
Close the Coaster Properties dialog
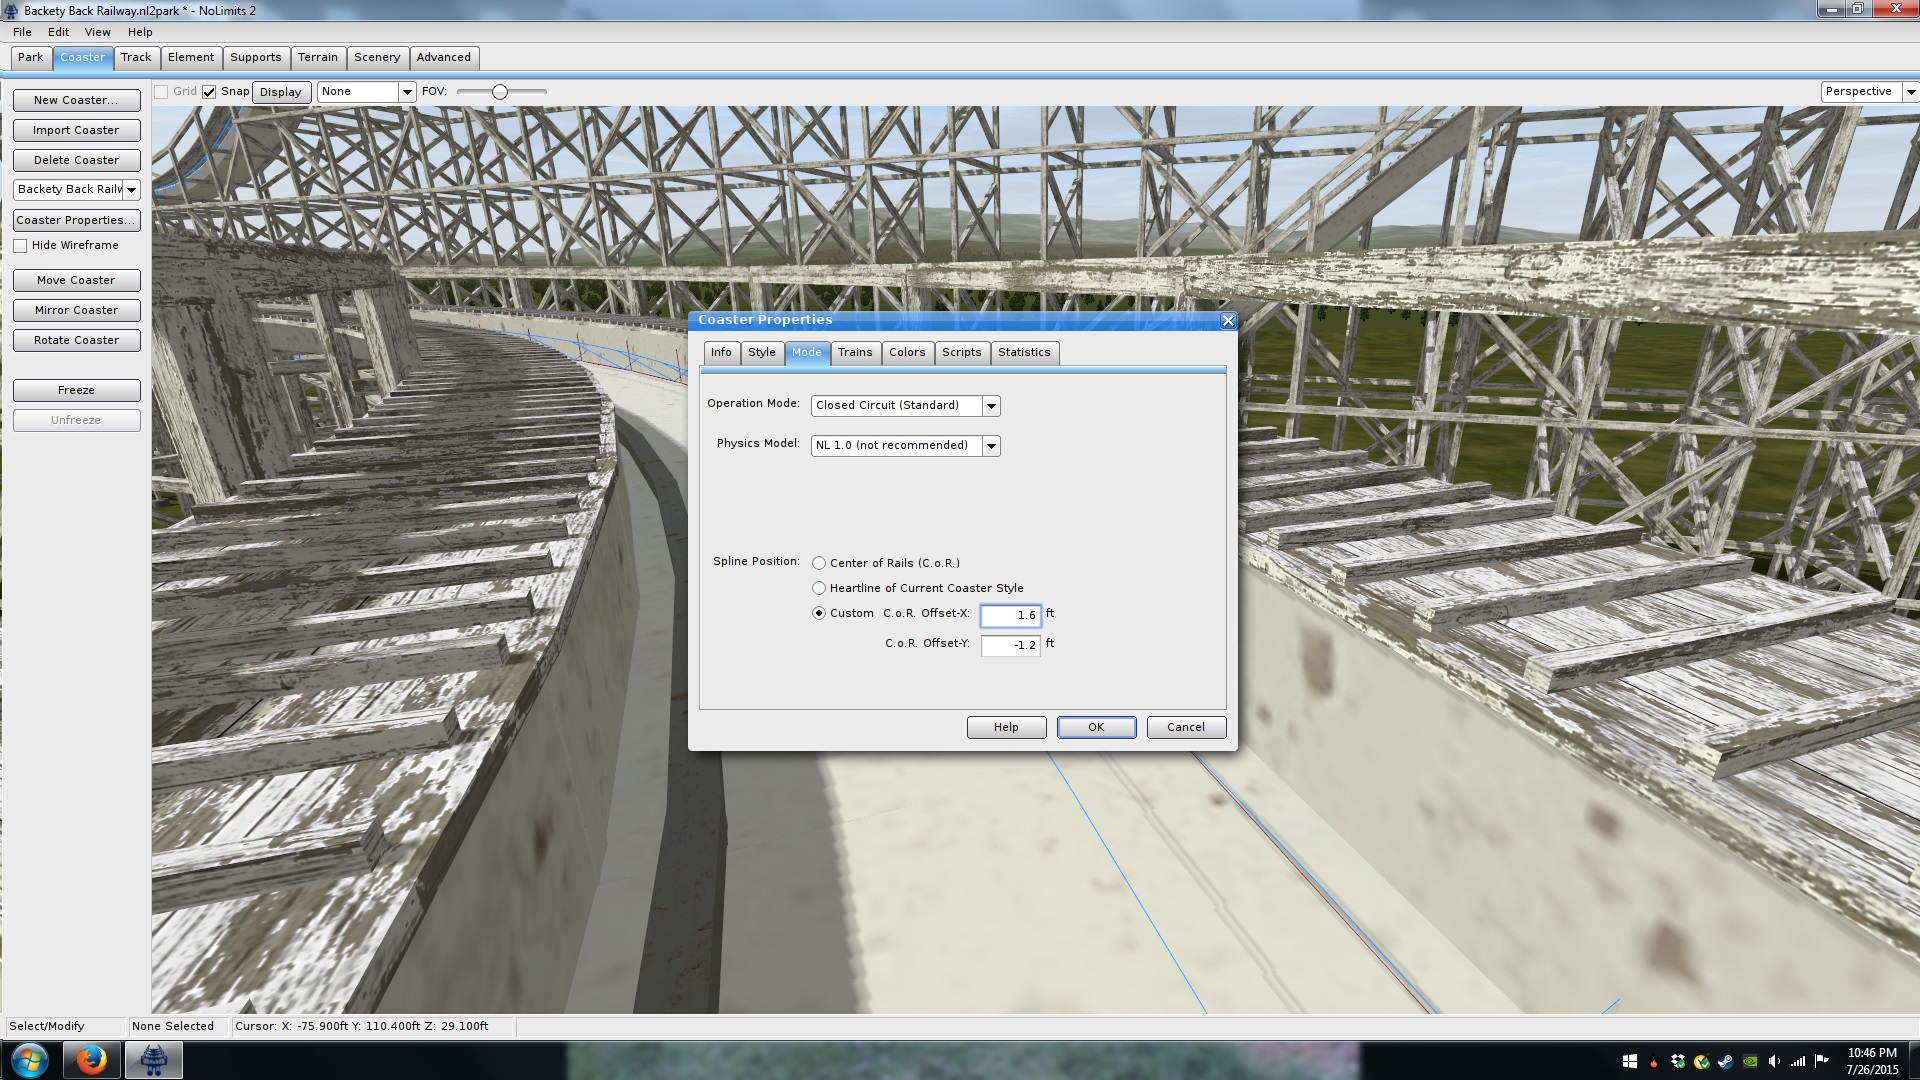pos(1228,320)
